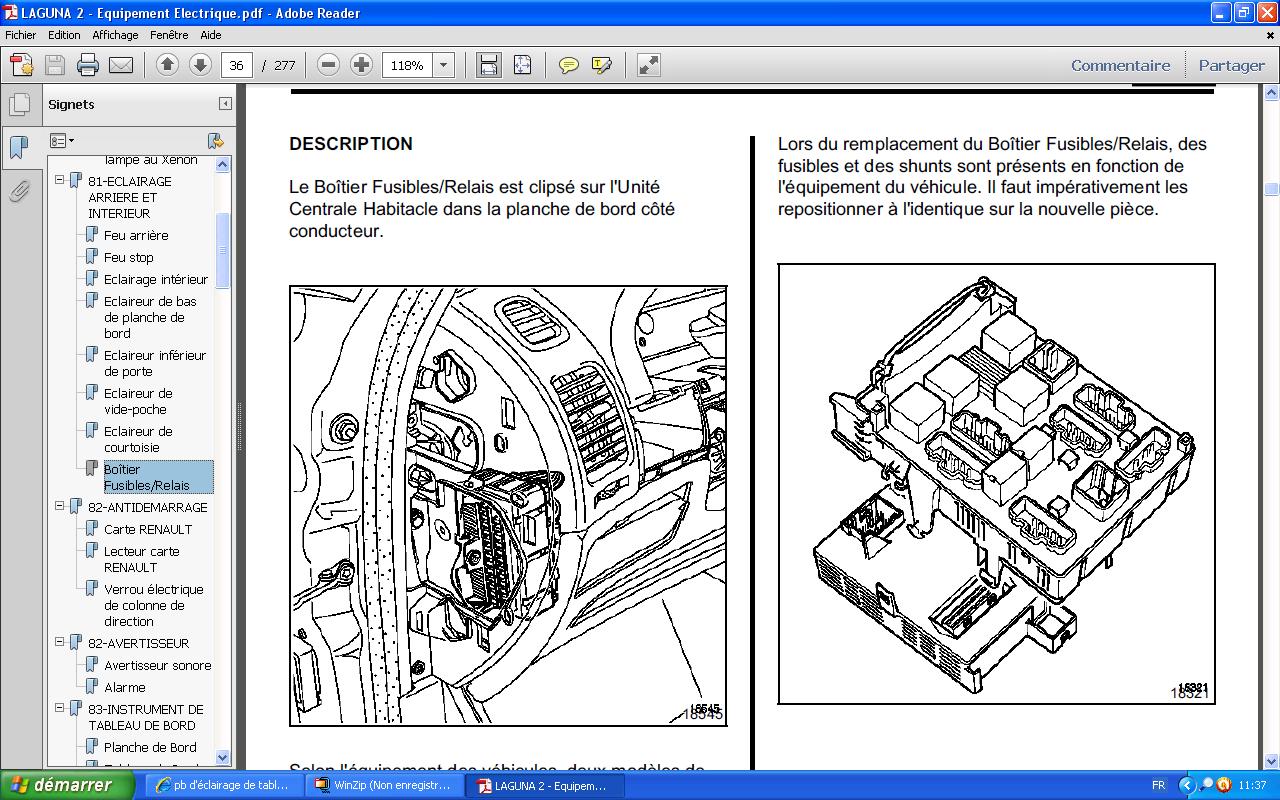The image size is (1280, 800).
Task: Open the Aide menu
Action: pyautogui.click(x=210, y=34)
